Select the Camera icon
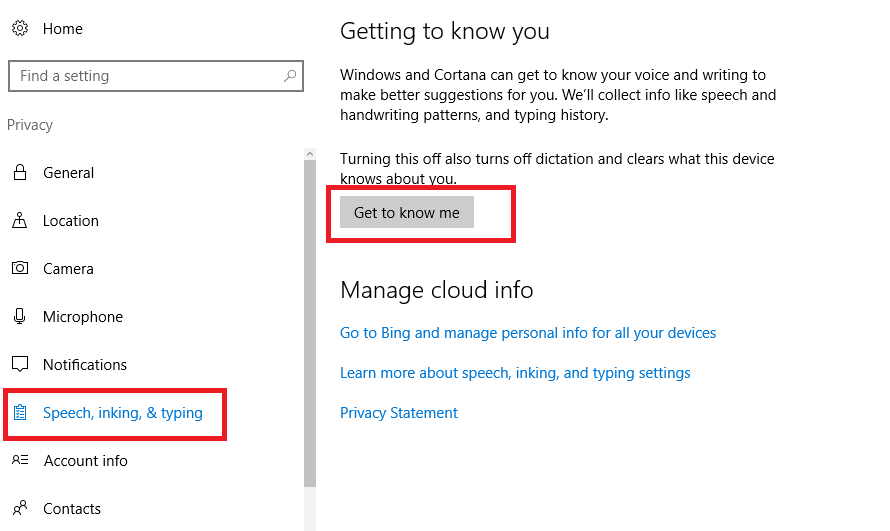This screenshot has height=531, width=890. 20,268
